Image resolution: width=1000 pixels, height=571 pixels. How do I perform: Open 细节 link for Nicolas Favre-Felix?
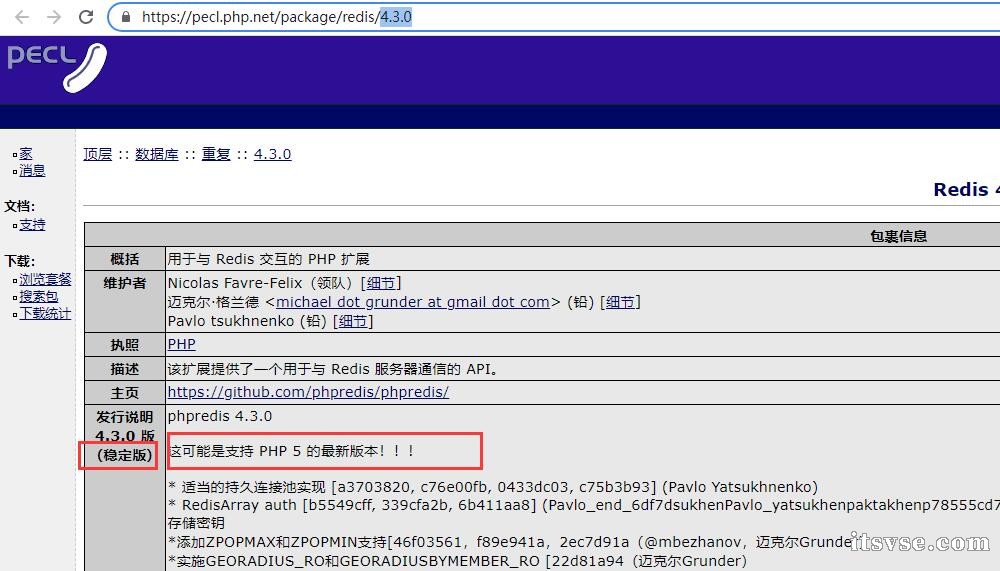pyautogui.click(x=381, y=283)
